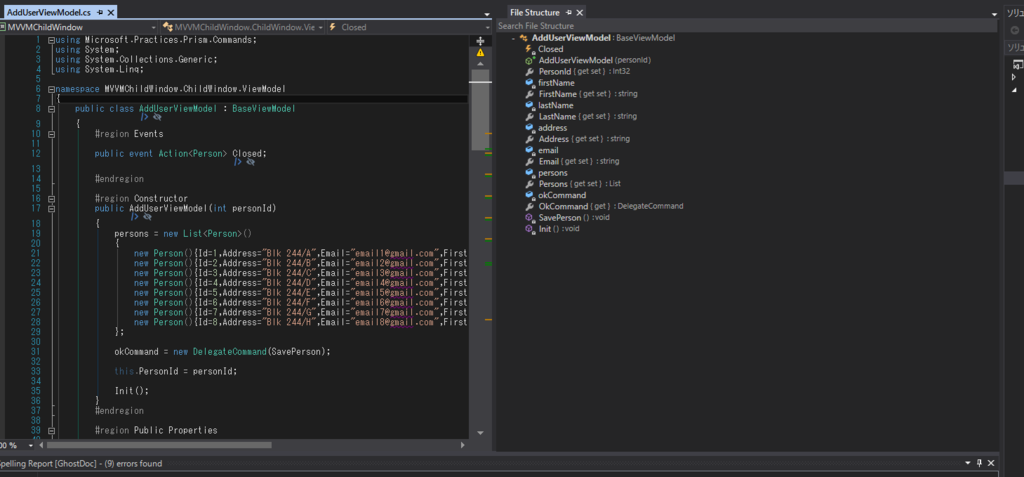1024x477 pixels.
Task: Switch to the File Structure tab
Action: pos(535,12)
